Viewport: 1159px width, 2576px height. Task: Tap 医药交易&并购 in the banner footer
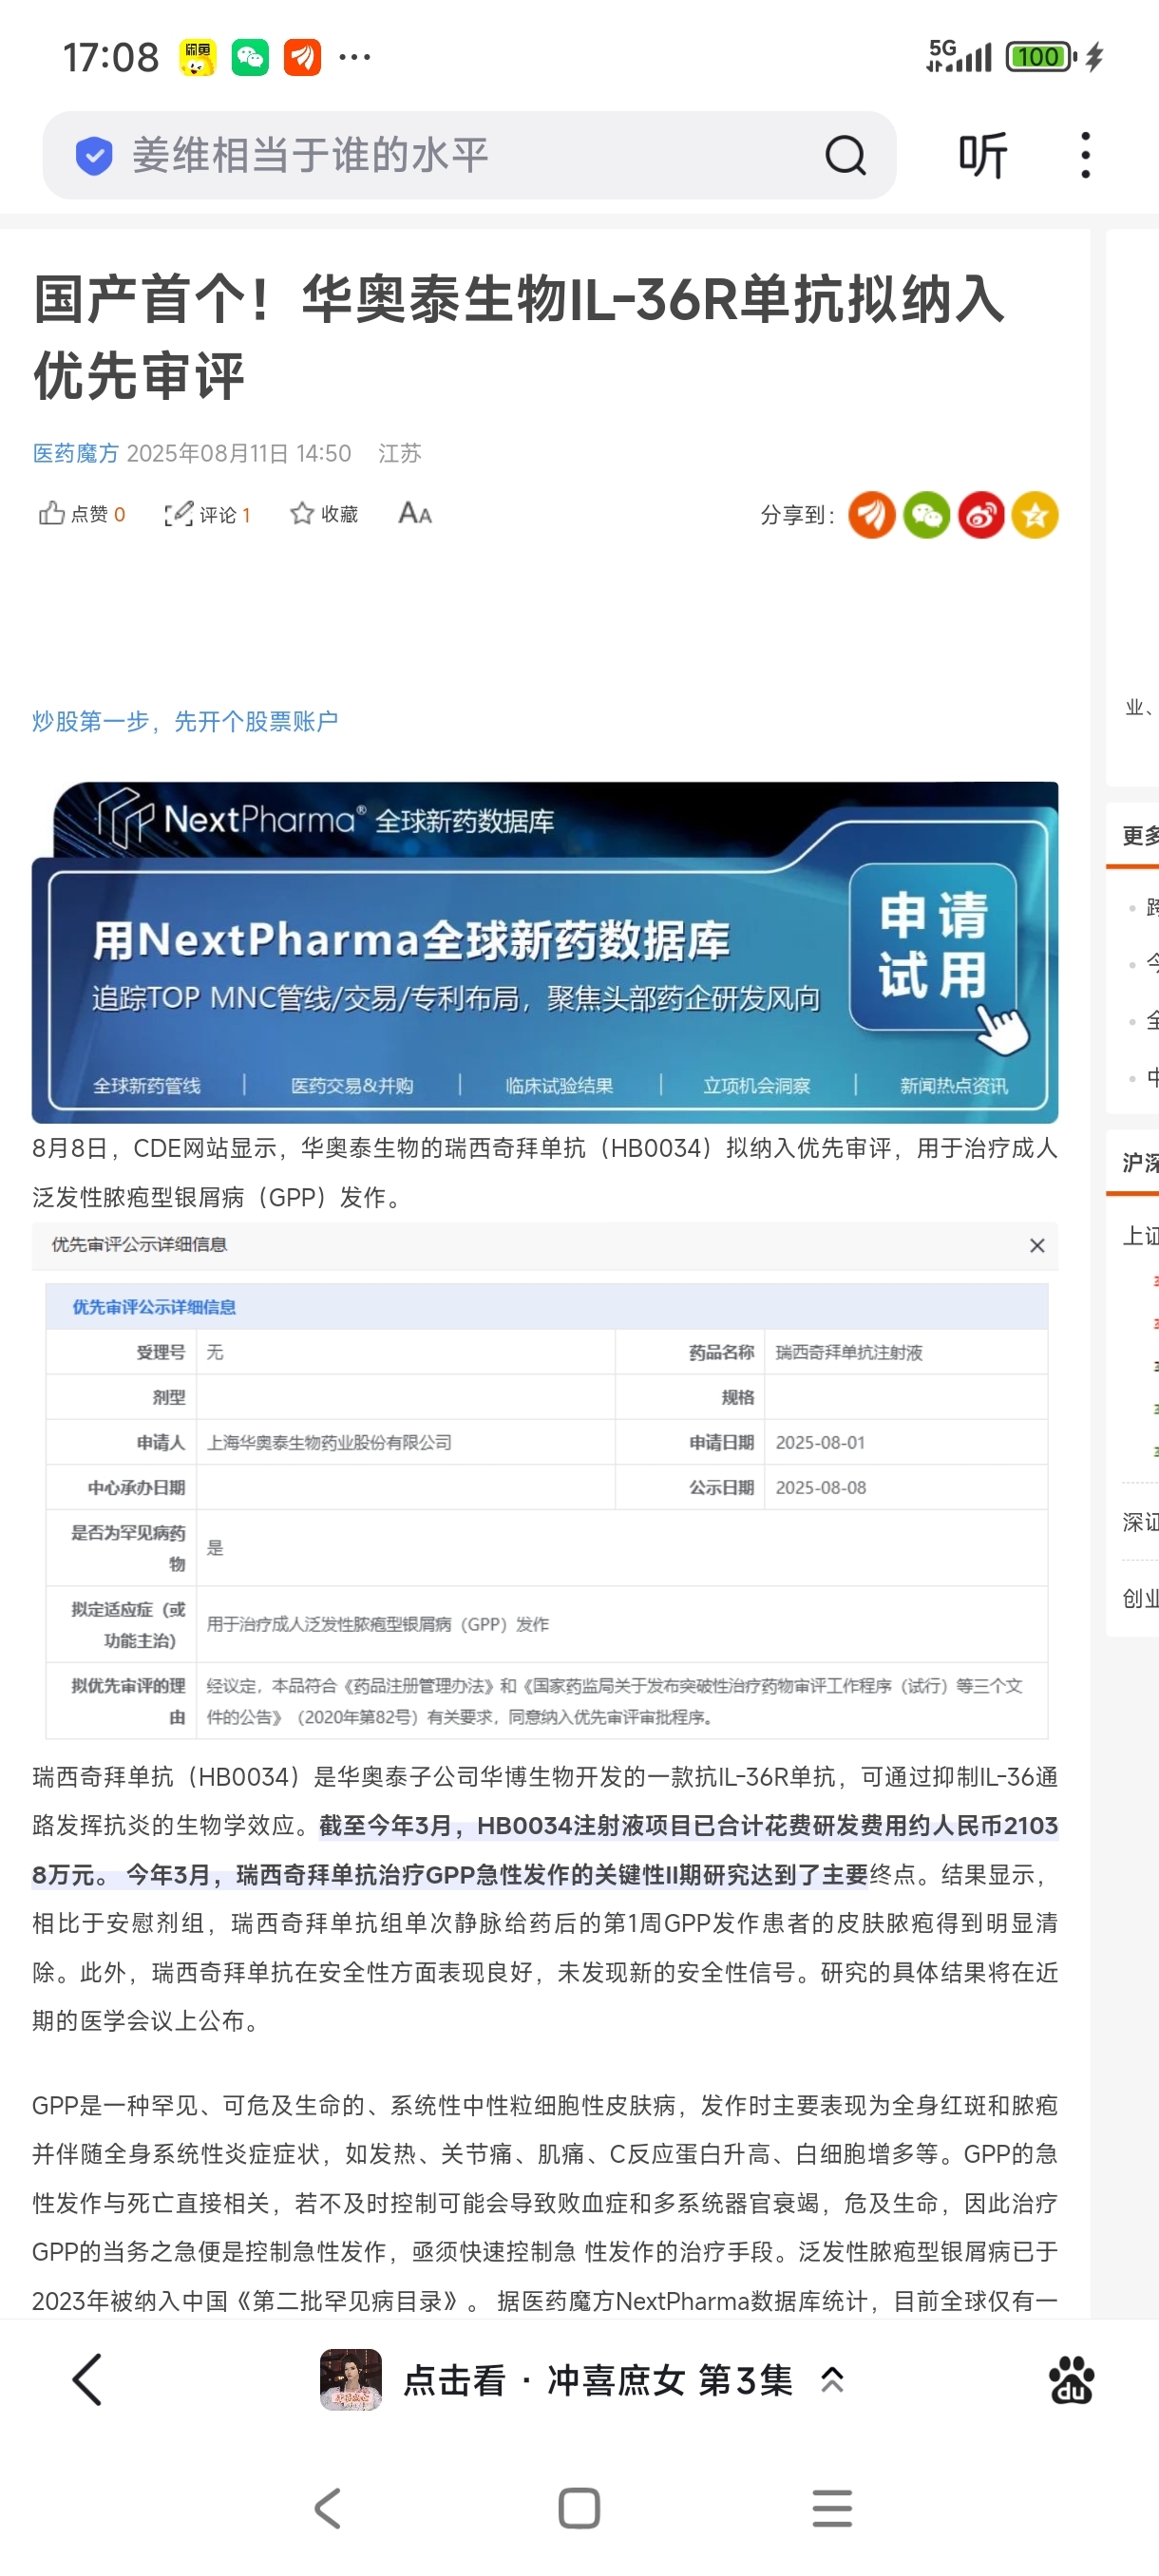tap(352, 1085)
